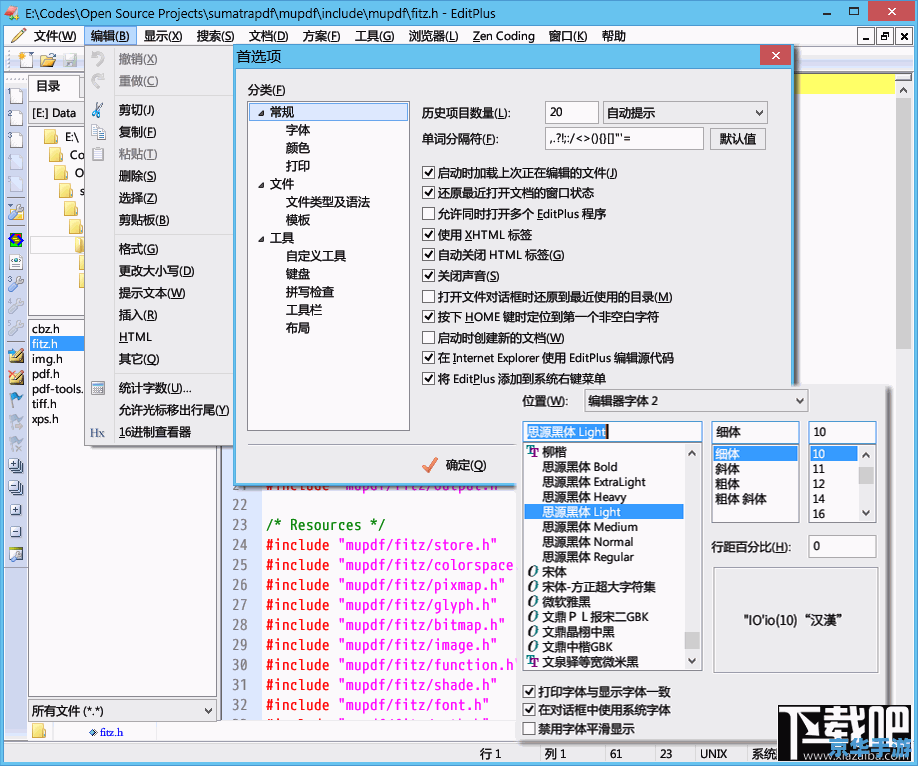Click the stacked plus expand all icon

[16, 466]
